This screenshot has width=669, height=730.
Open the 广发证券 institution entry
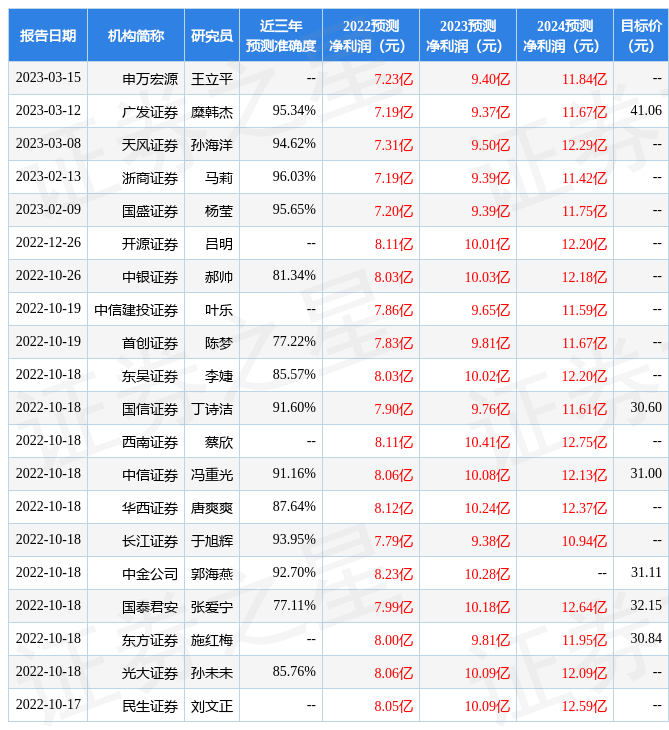click(x=150, y=112)
